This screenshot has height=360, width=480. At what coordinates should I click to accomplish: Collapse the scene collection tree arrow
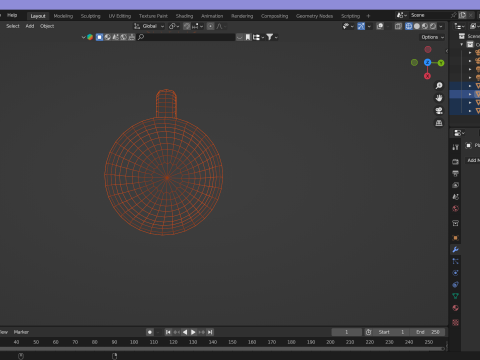coord(462,44)
